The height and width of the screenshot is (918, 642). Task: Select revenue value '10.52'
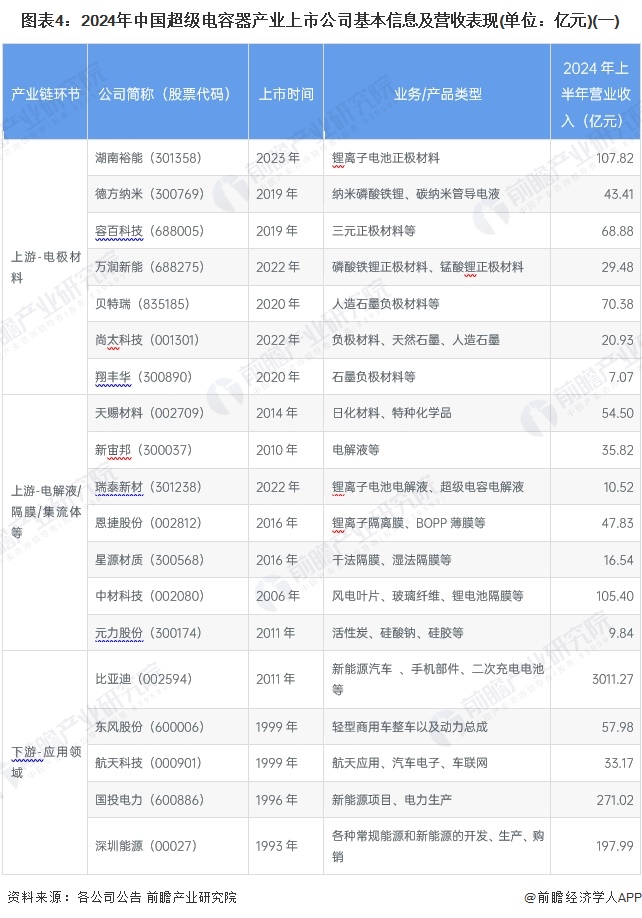618,487
